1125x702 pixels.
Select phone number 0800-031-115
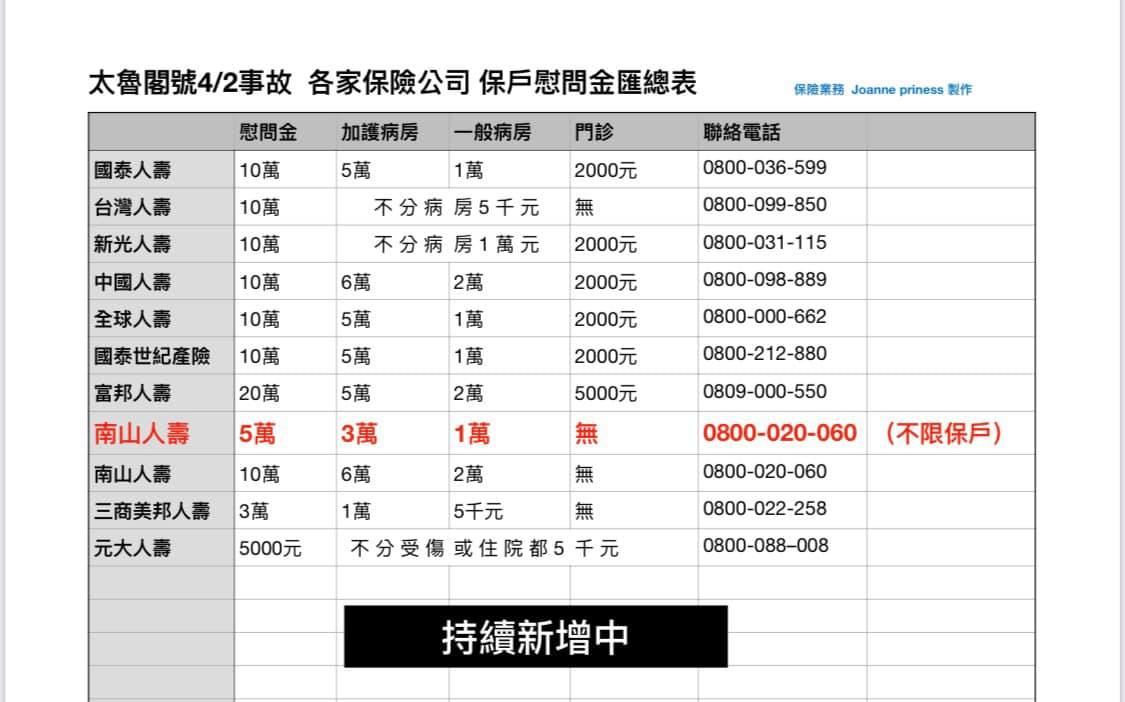(x=765, y=242)
